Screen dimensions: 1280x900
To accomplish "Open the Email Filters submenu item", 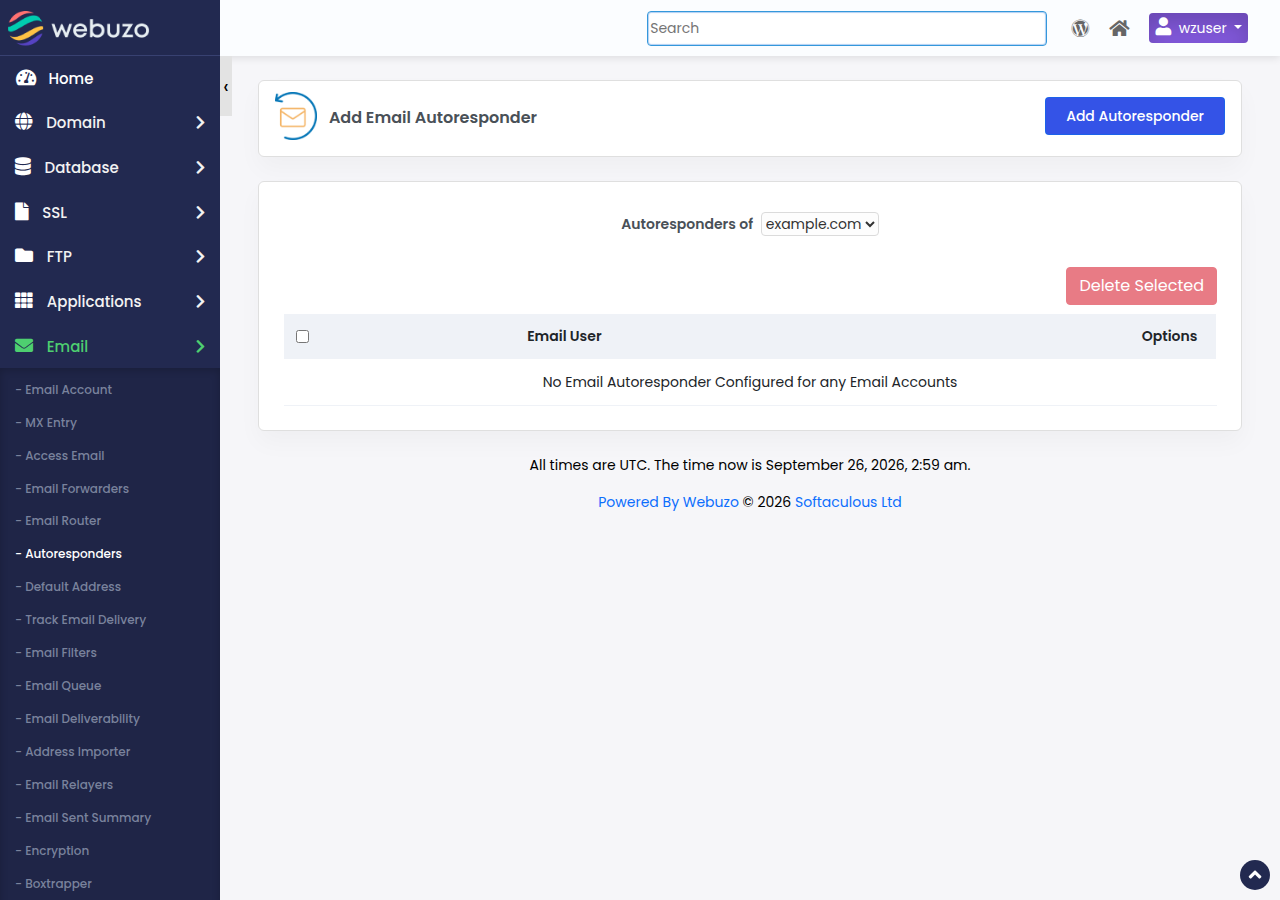I will point(56,653).
